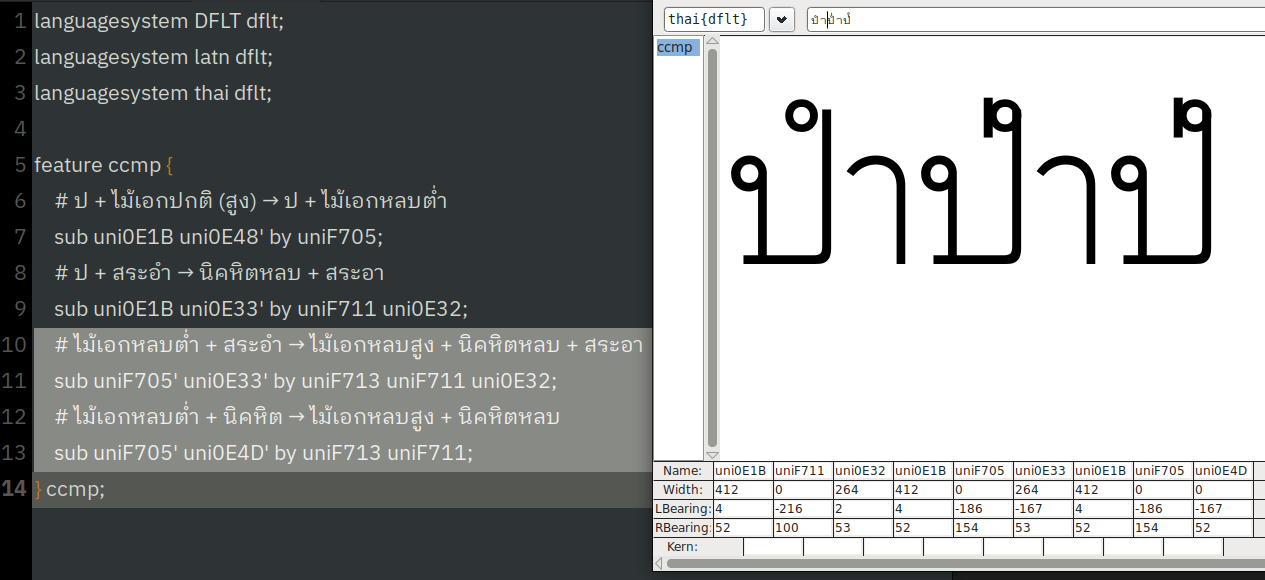This screenshot has height=580, width=1265.
Task: Select the uniF705 name cell after second uni0E1B
Action: (x=982, y=471)
